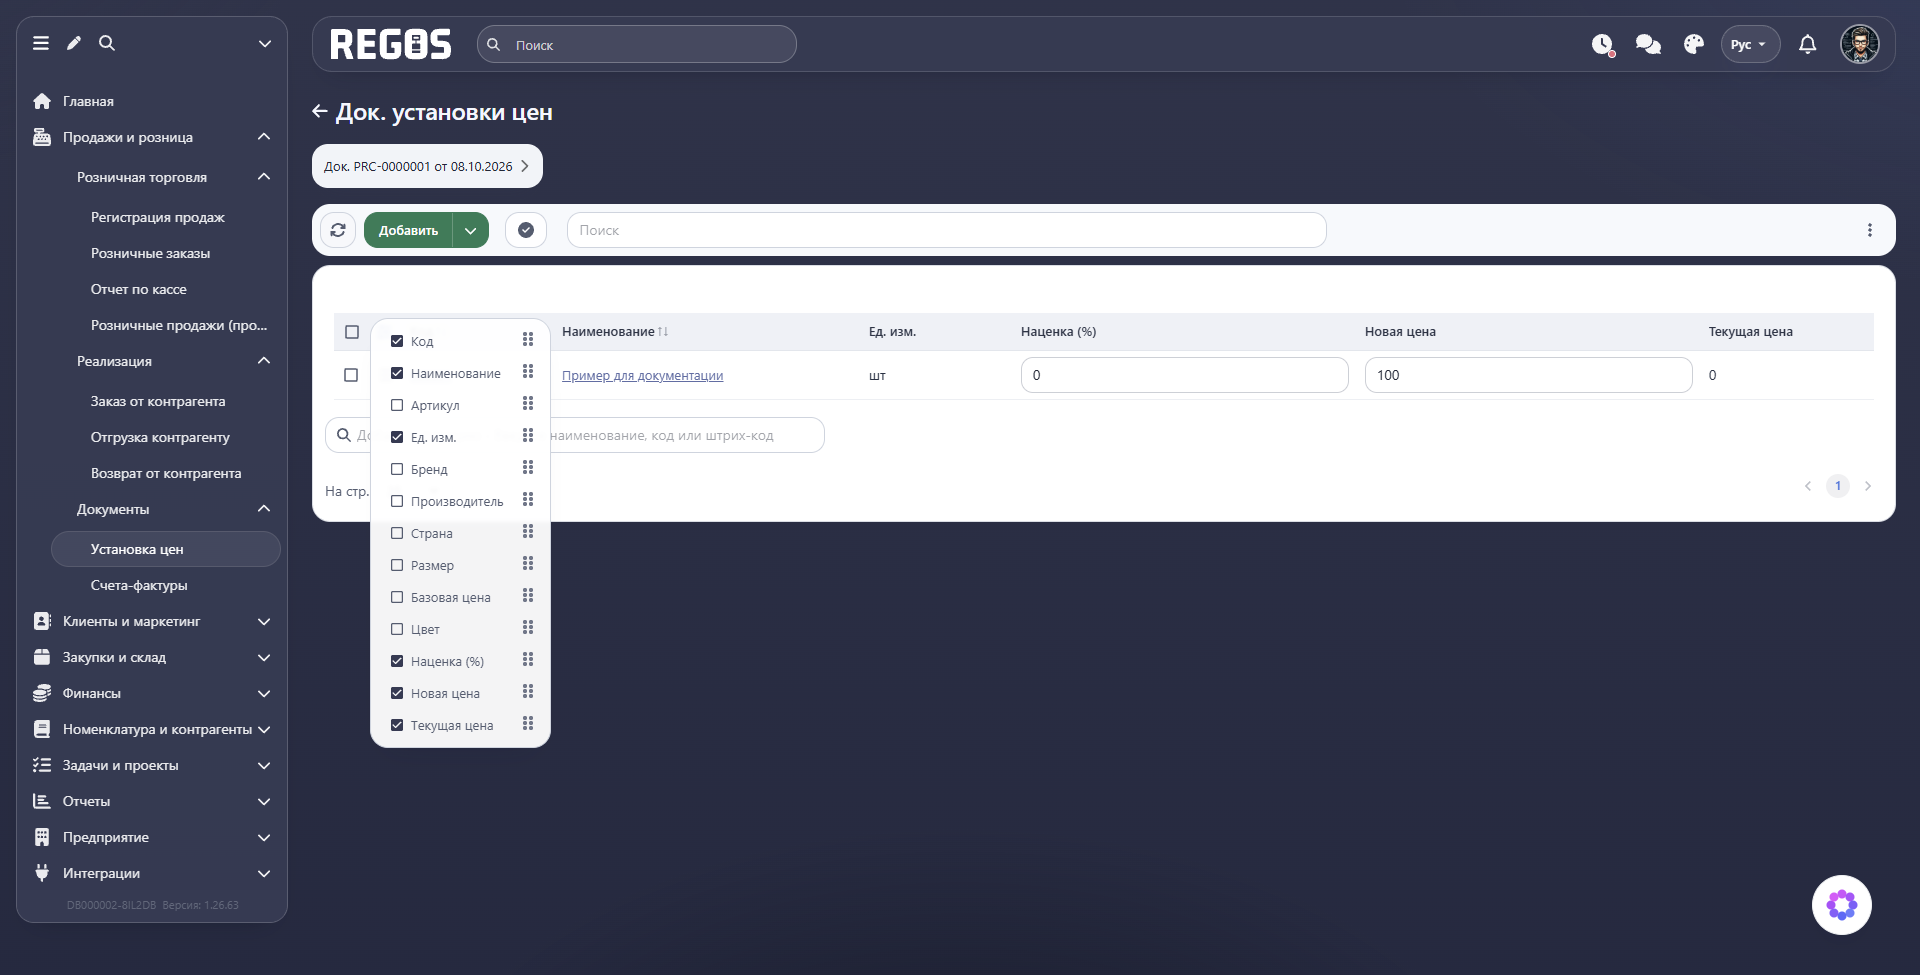
Task: Select the Пример для документации row checkbox
Action: coord(351,375)
